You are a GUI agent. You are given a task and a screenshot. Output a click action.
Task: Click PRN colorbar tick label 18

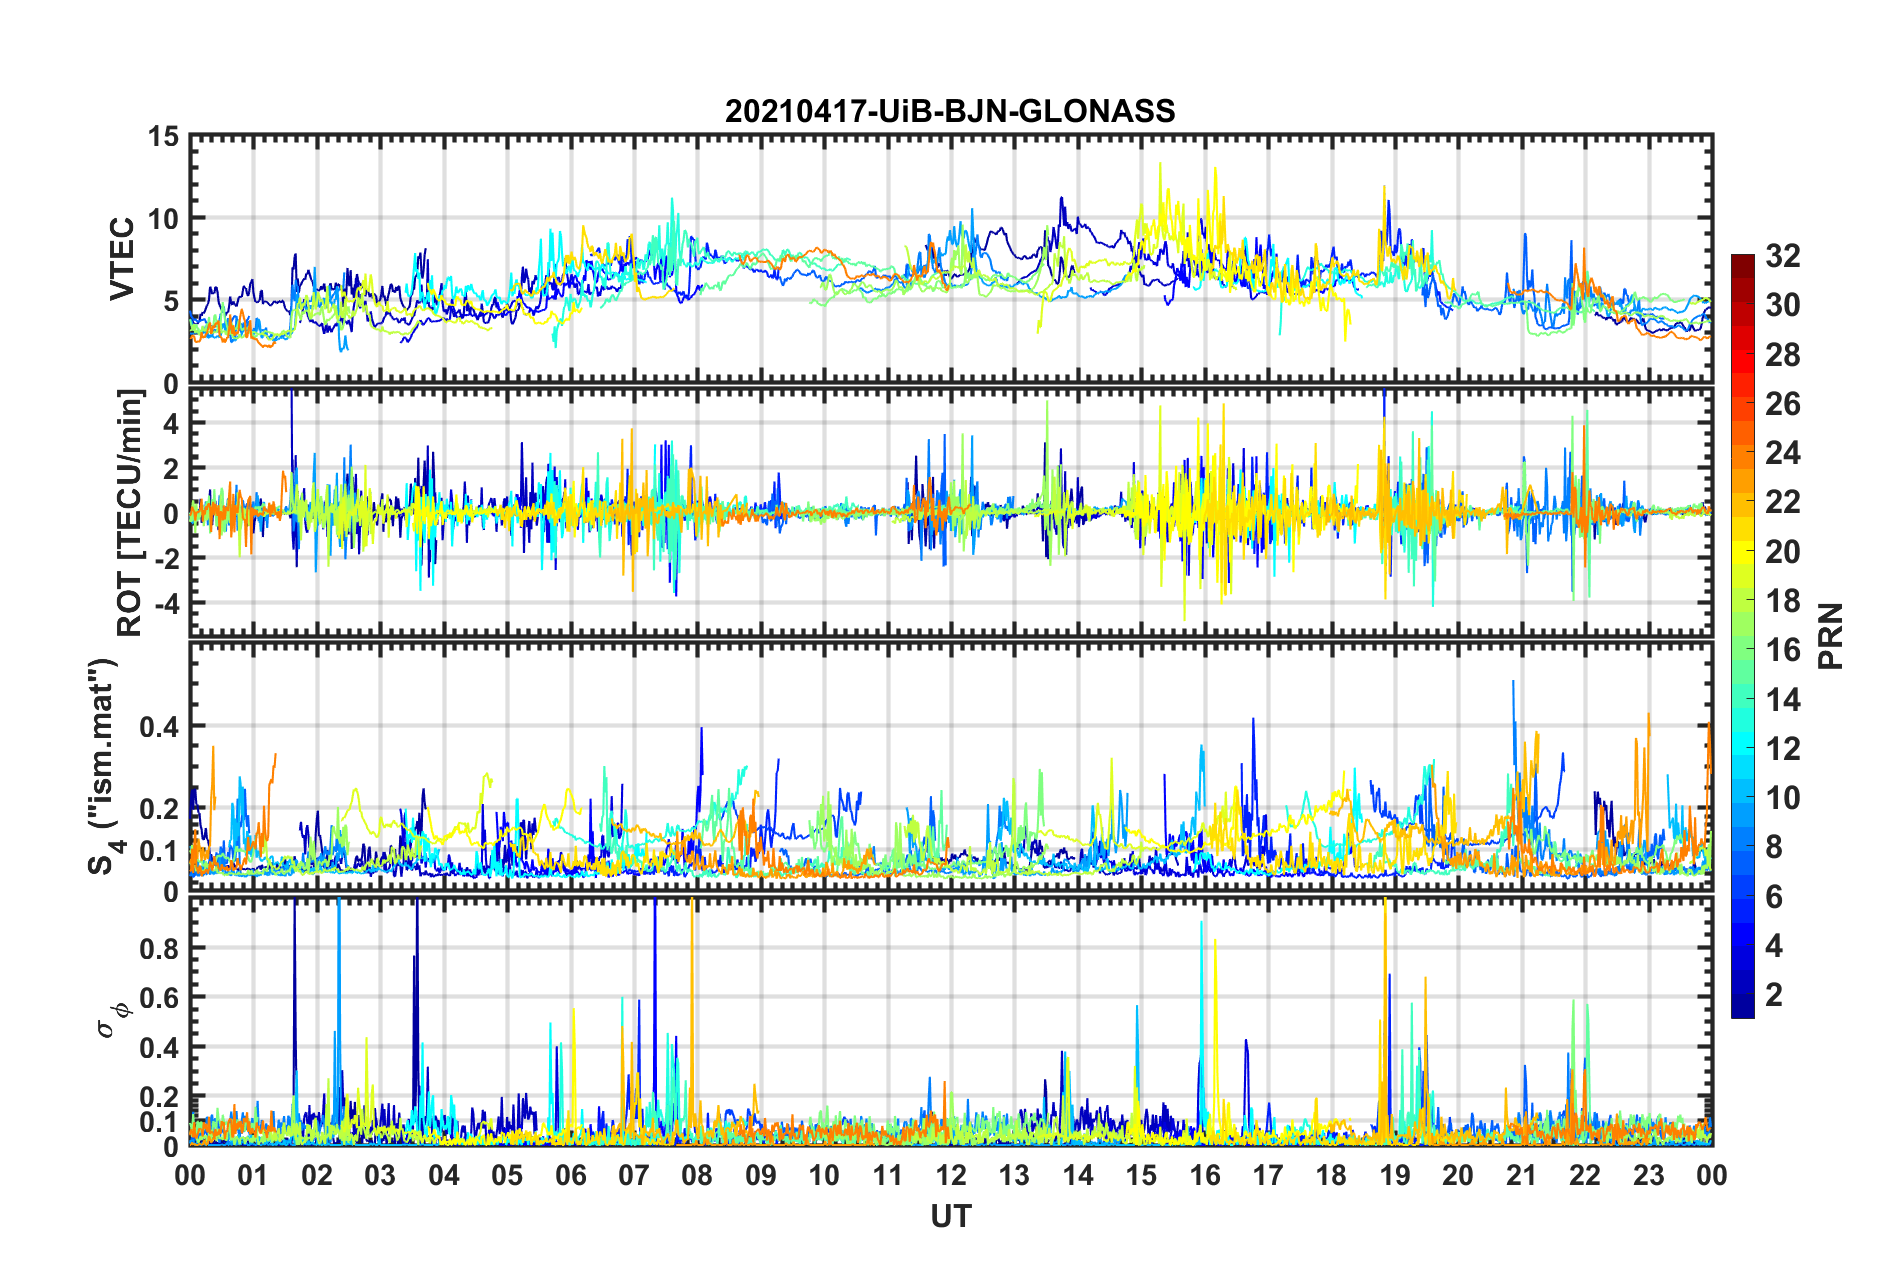click(1782, 601)
